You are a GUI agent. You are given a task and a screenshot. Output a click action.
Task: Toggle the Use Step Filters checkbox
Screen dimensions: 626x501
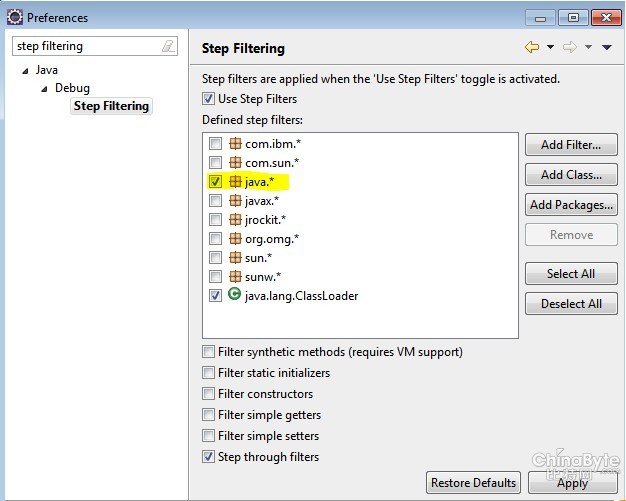click(x=208, y=99)
